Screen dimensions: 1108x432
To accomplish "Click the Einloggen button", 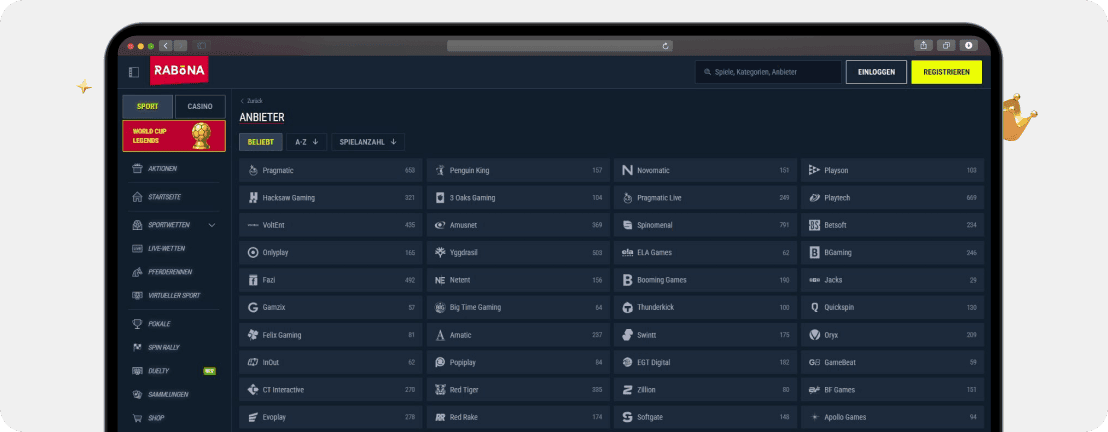I will pos(876,72).
